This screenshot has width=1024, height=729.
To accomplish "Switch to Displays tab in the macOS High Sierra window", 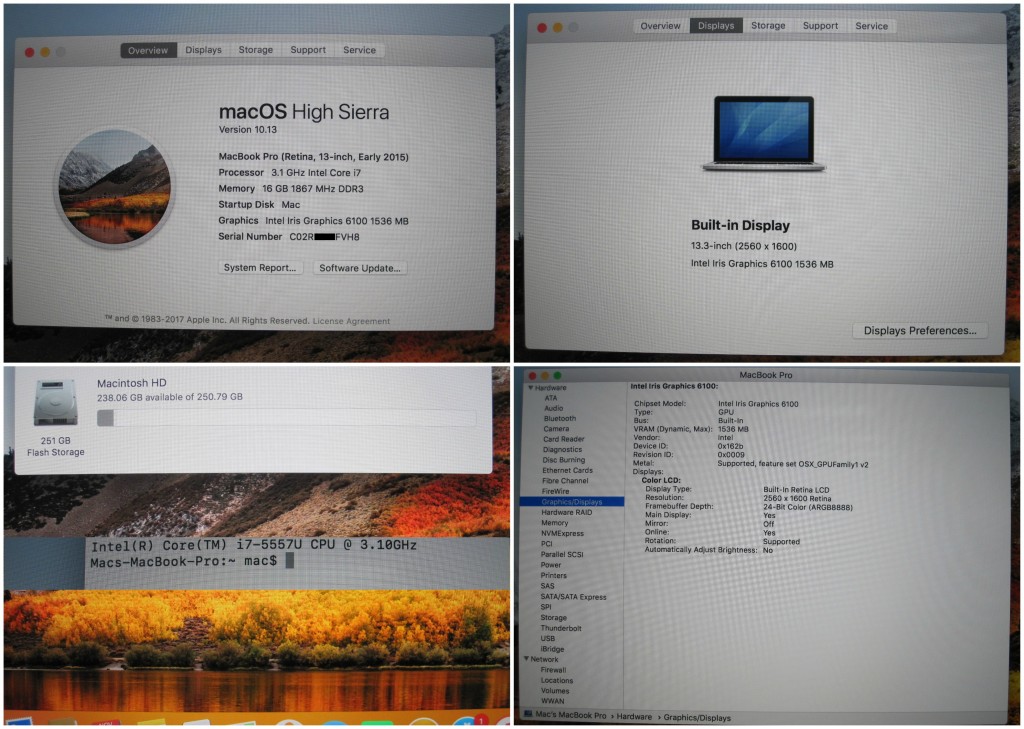I will pos(203,50).
